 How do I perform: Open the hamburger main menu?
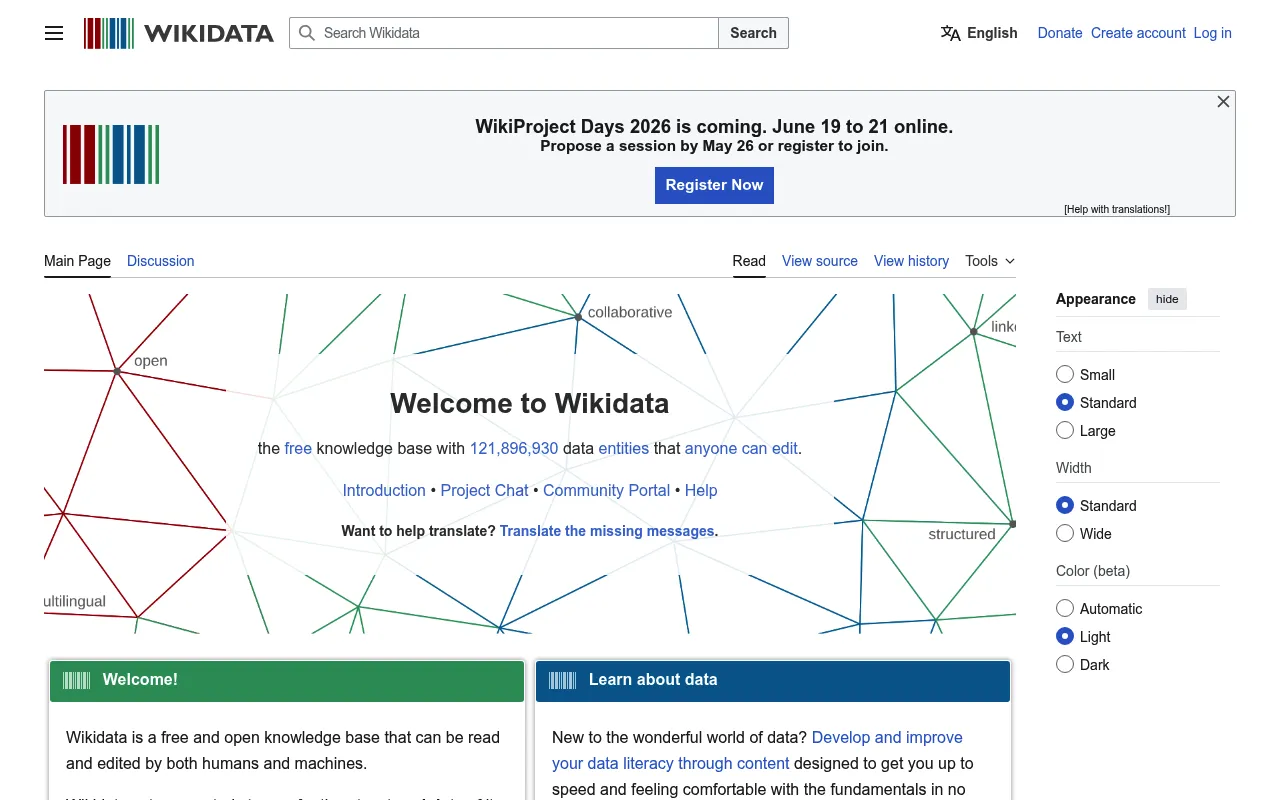tap(54, 33)
